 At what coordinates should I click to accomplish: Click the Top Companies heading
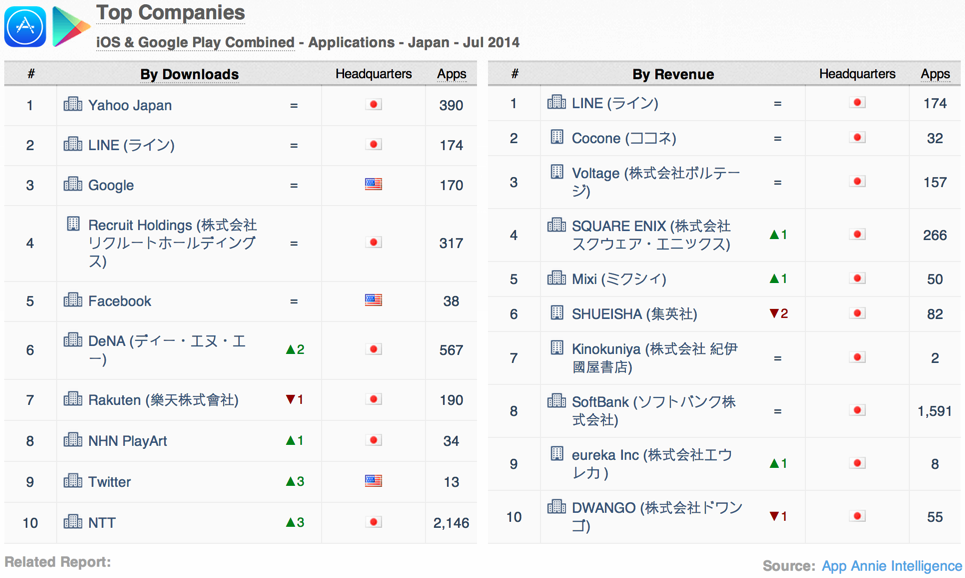(x=170, y=12)
